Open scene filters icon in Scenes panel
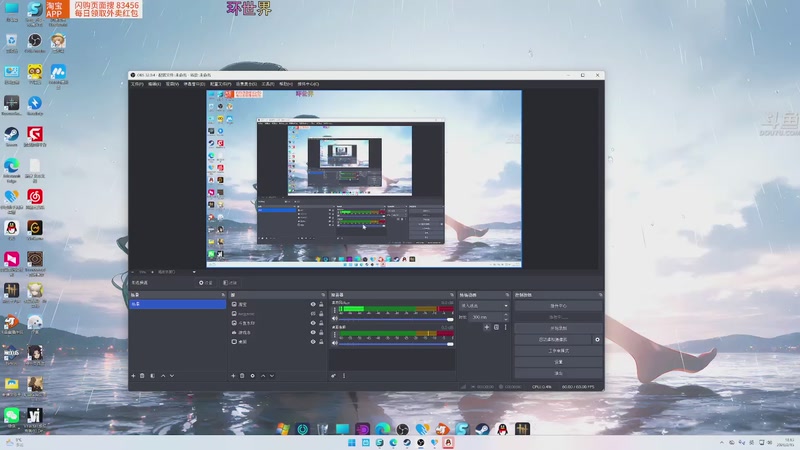This screenshot has height=450, width=800. [153, 376]
